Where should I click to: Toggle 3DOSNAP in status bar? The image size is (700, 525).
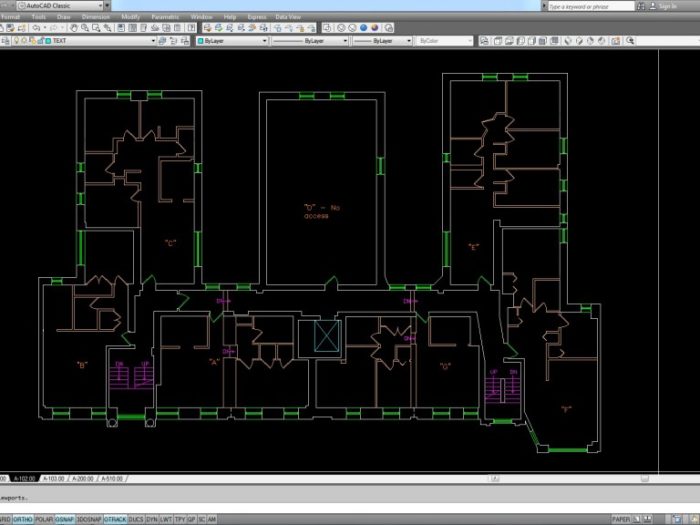[89, 519]
